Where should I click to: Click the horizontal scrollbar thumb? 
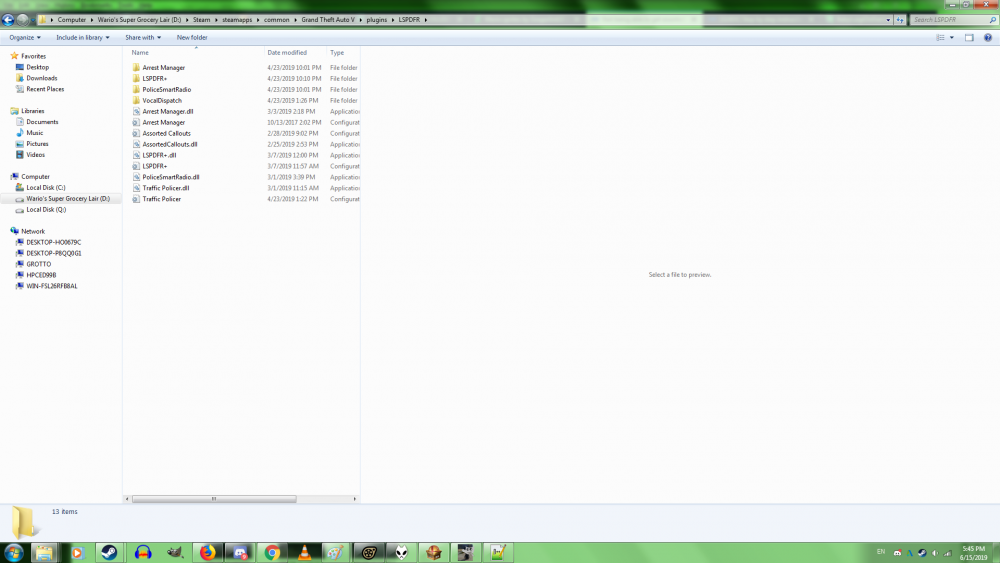click(214, 499)
